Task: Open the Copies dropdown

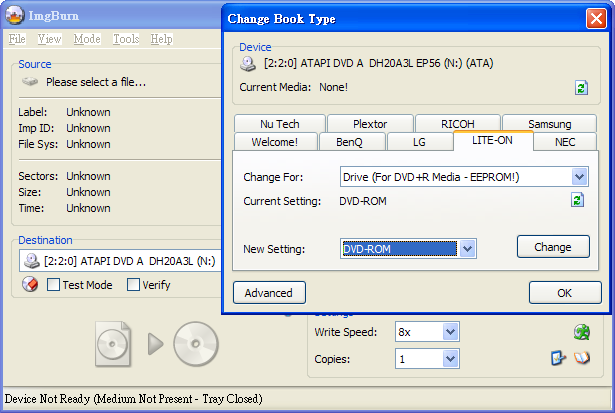Action: tap(451, 359)
